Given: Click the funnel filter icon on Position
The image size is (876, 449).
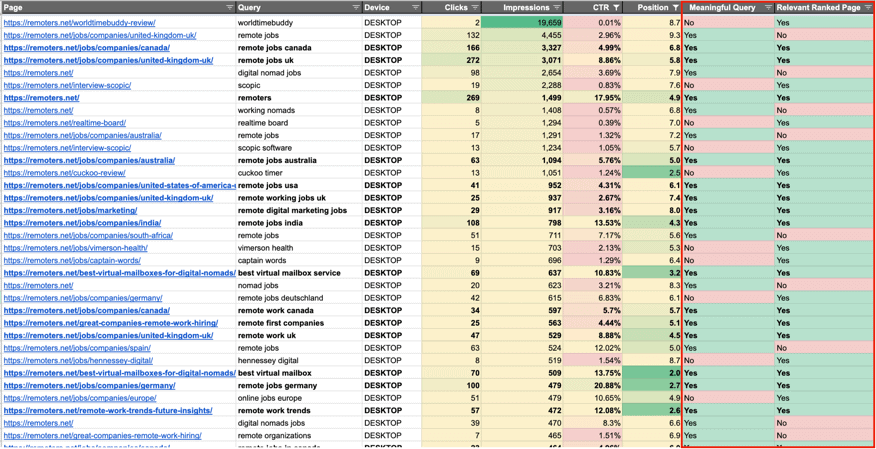Looking at the screenshot, I should (x=676, y=8).
